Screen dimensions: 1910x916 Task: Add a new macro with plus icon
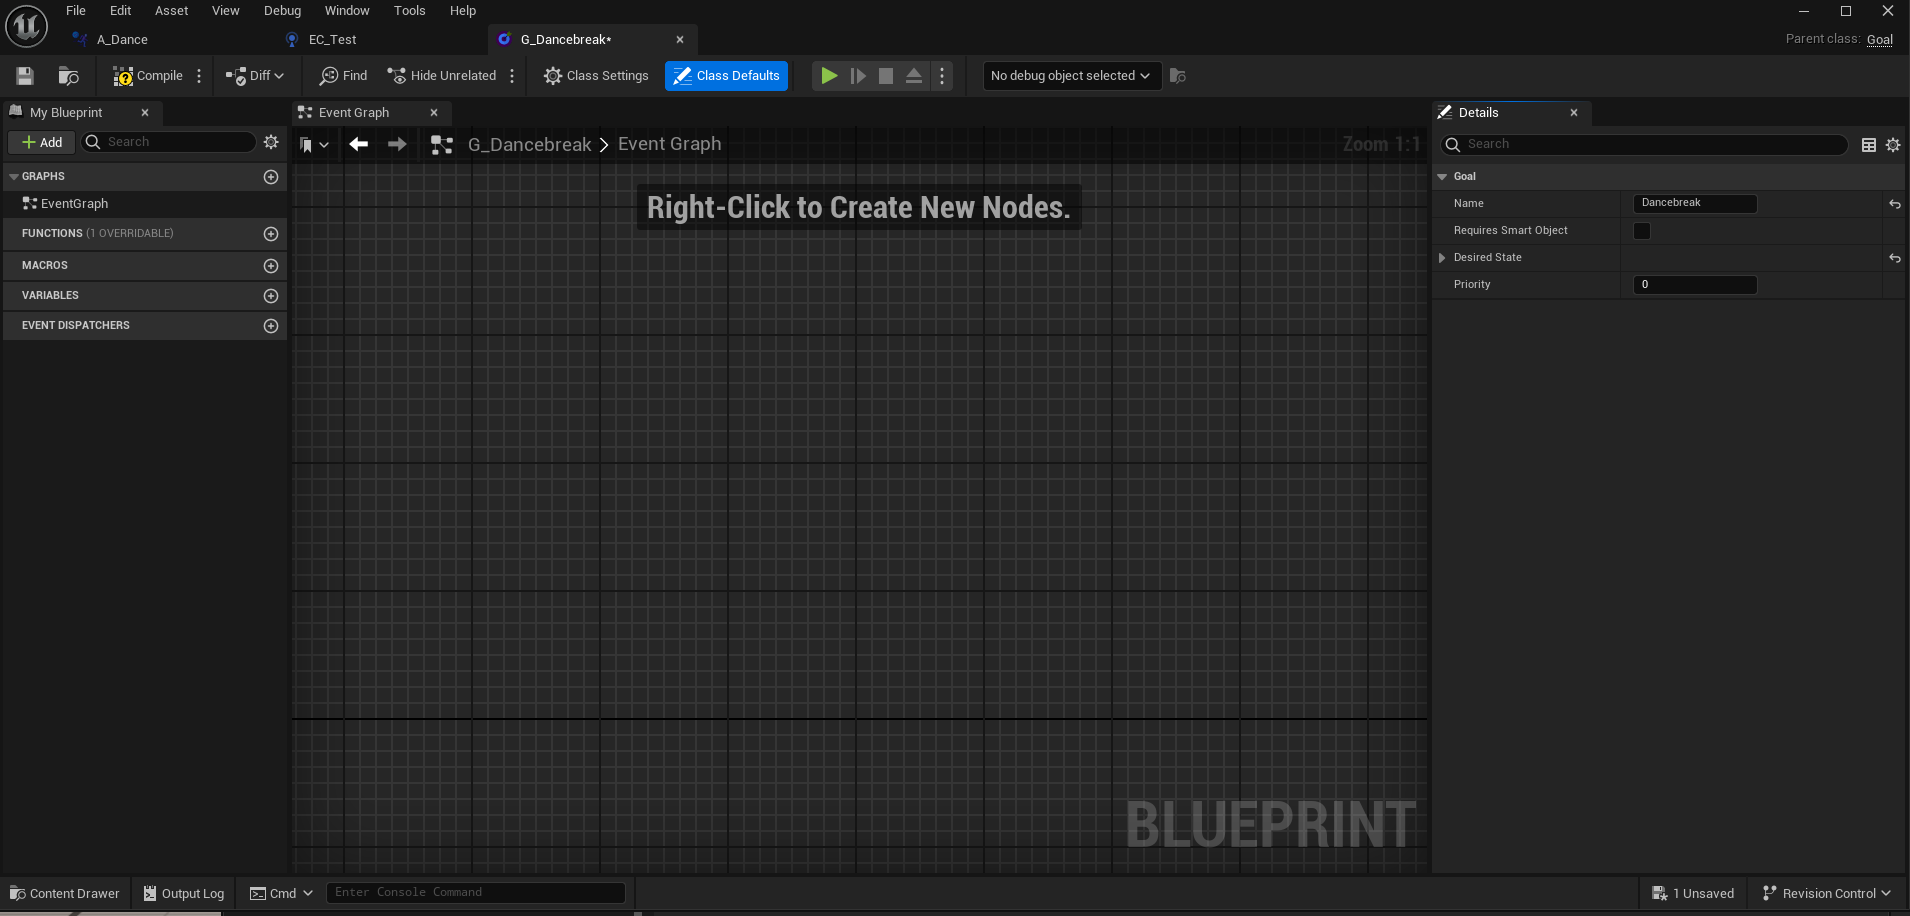coord(270,266)
